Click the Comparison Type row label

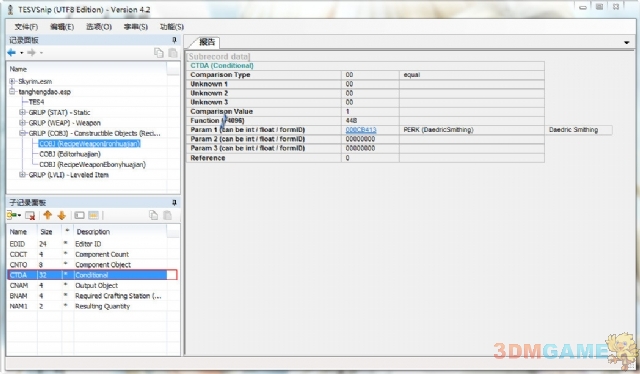coord(220,75)
